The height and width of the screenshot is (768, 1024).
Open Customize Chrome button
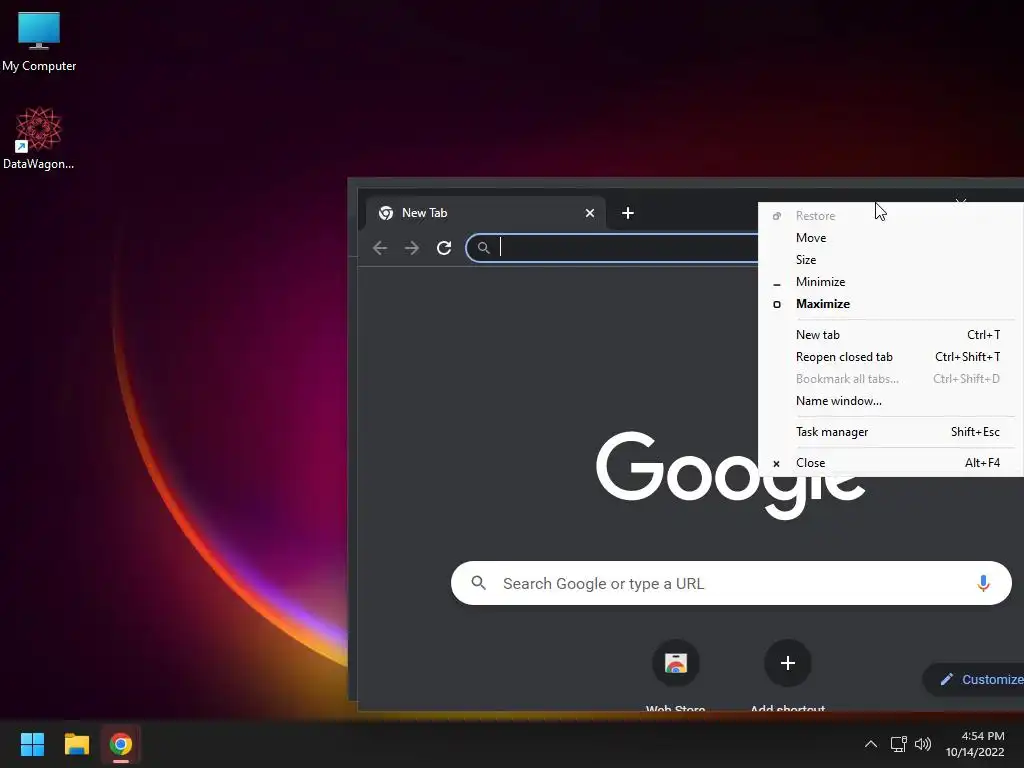(973, 679)
